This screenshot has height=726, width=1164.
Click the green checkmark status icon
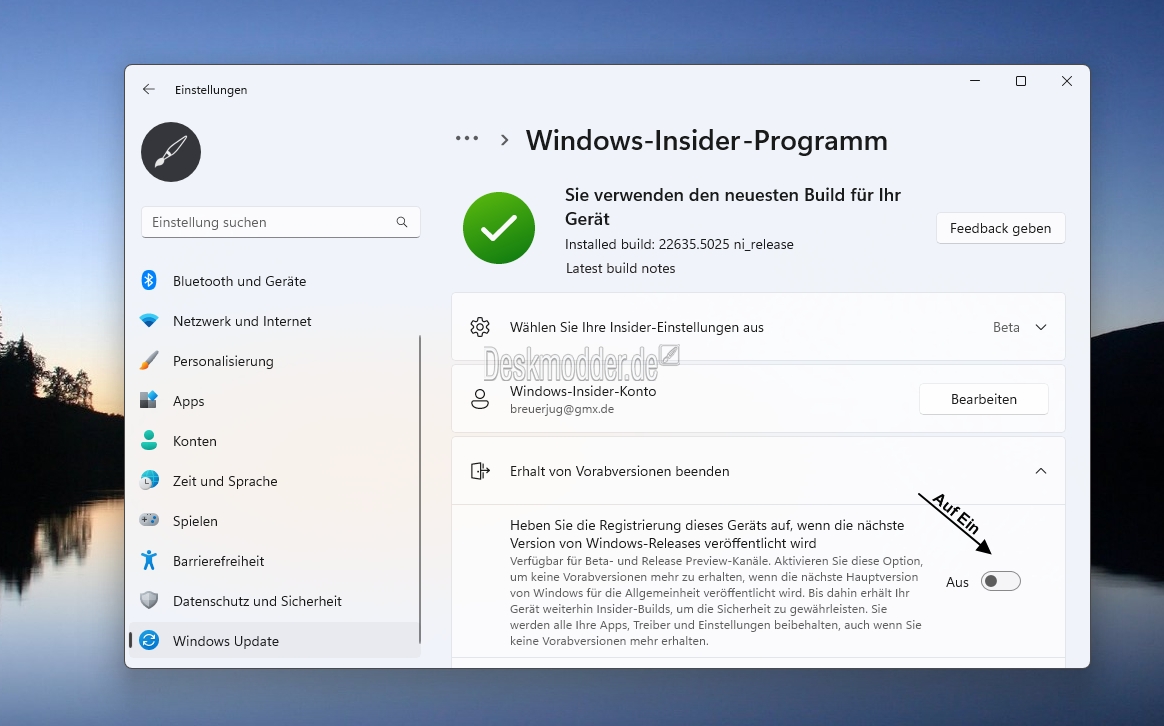coord(499,228)
